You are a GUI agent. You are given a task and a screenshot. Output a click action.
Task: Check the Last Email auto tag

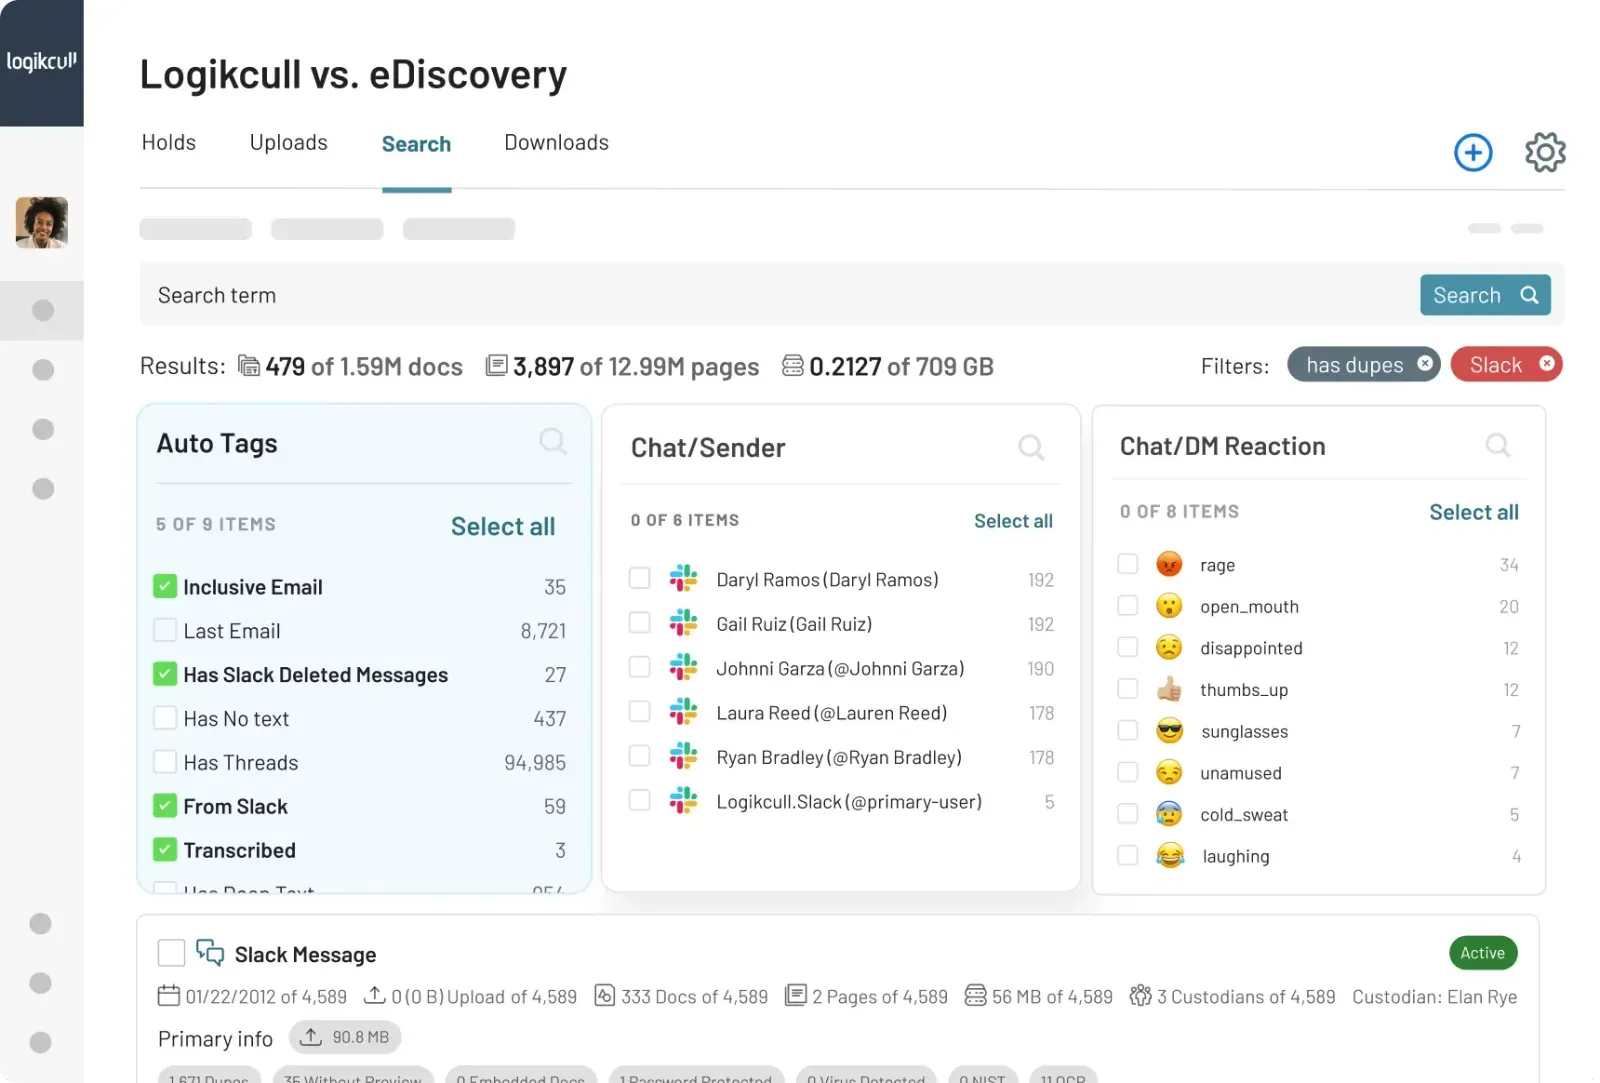(165, 631)
